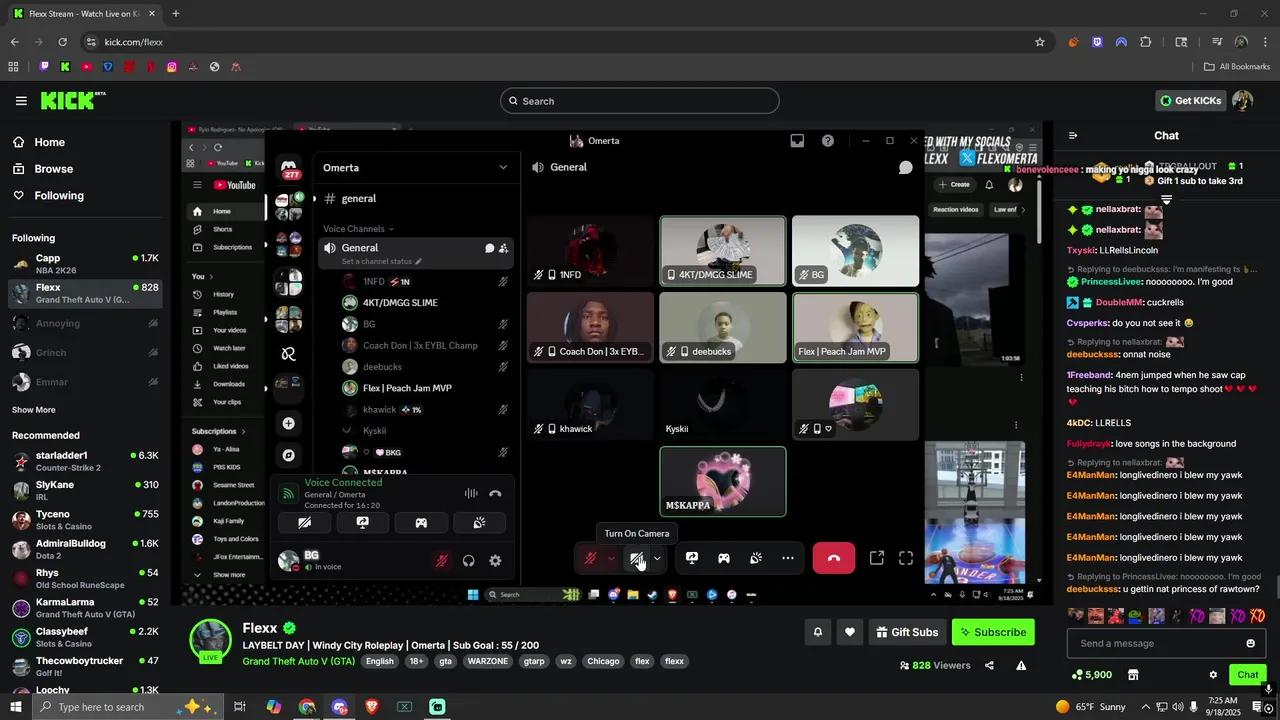Collapse the Voice Channels category
The width and height of the screenshot is (1280, 720).
(358, 229)
